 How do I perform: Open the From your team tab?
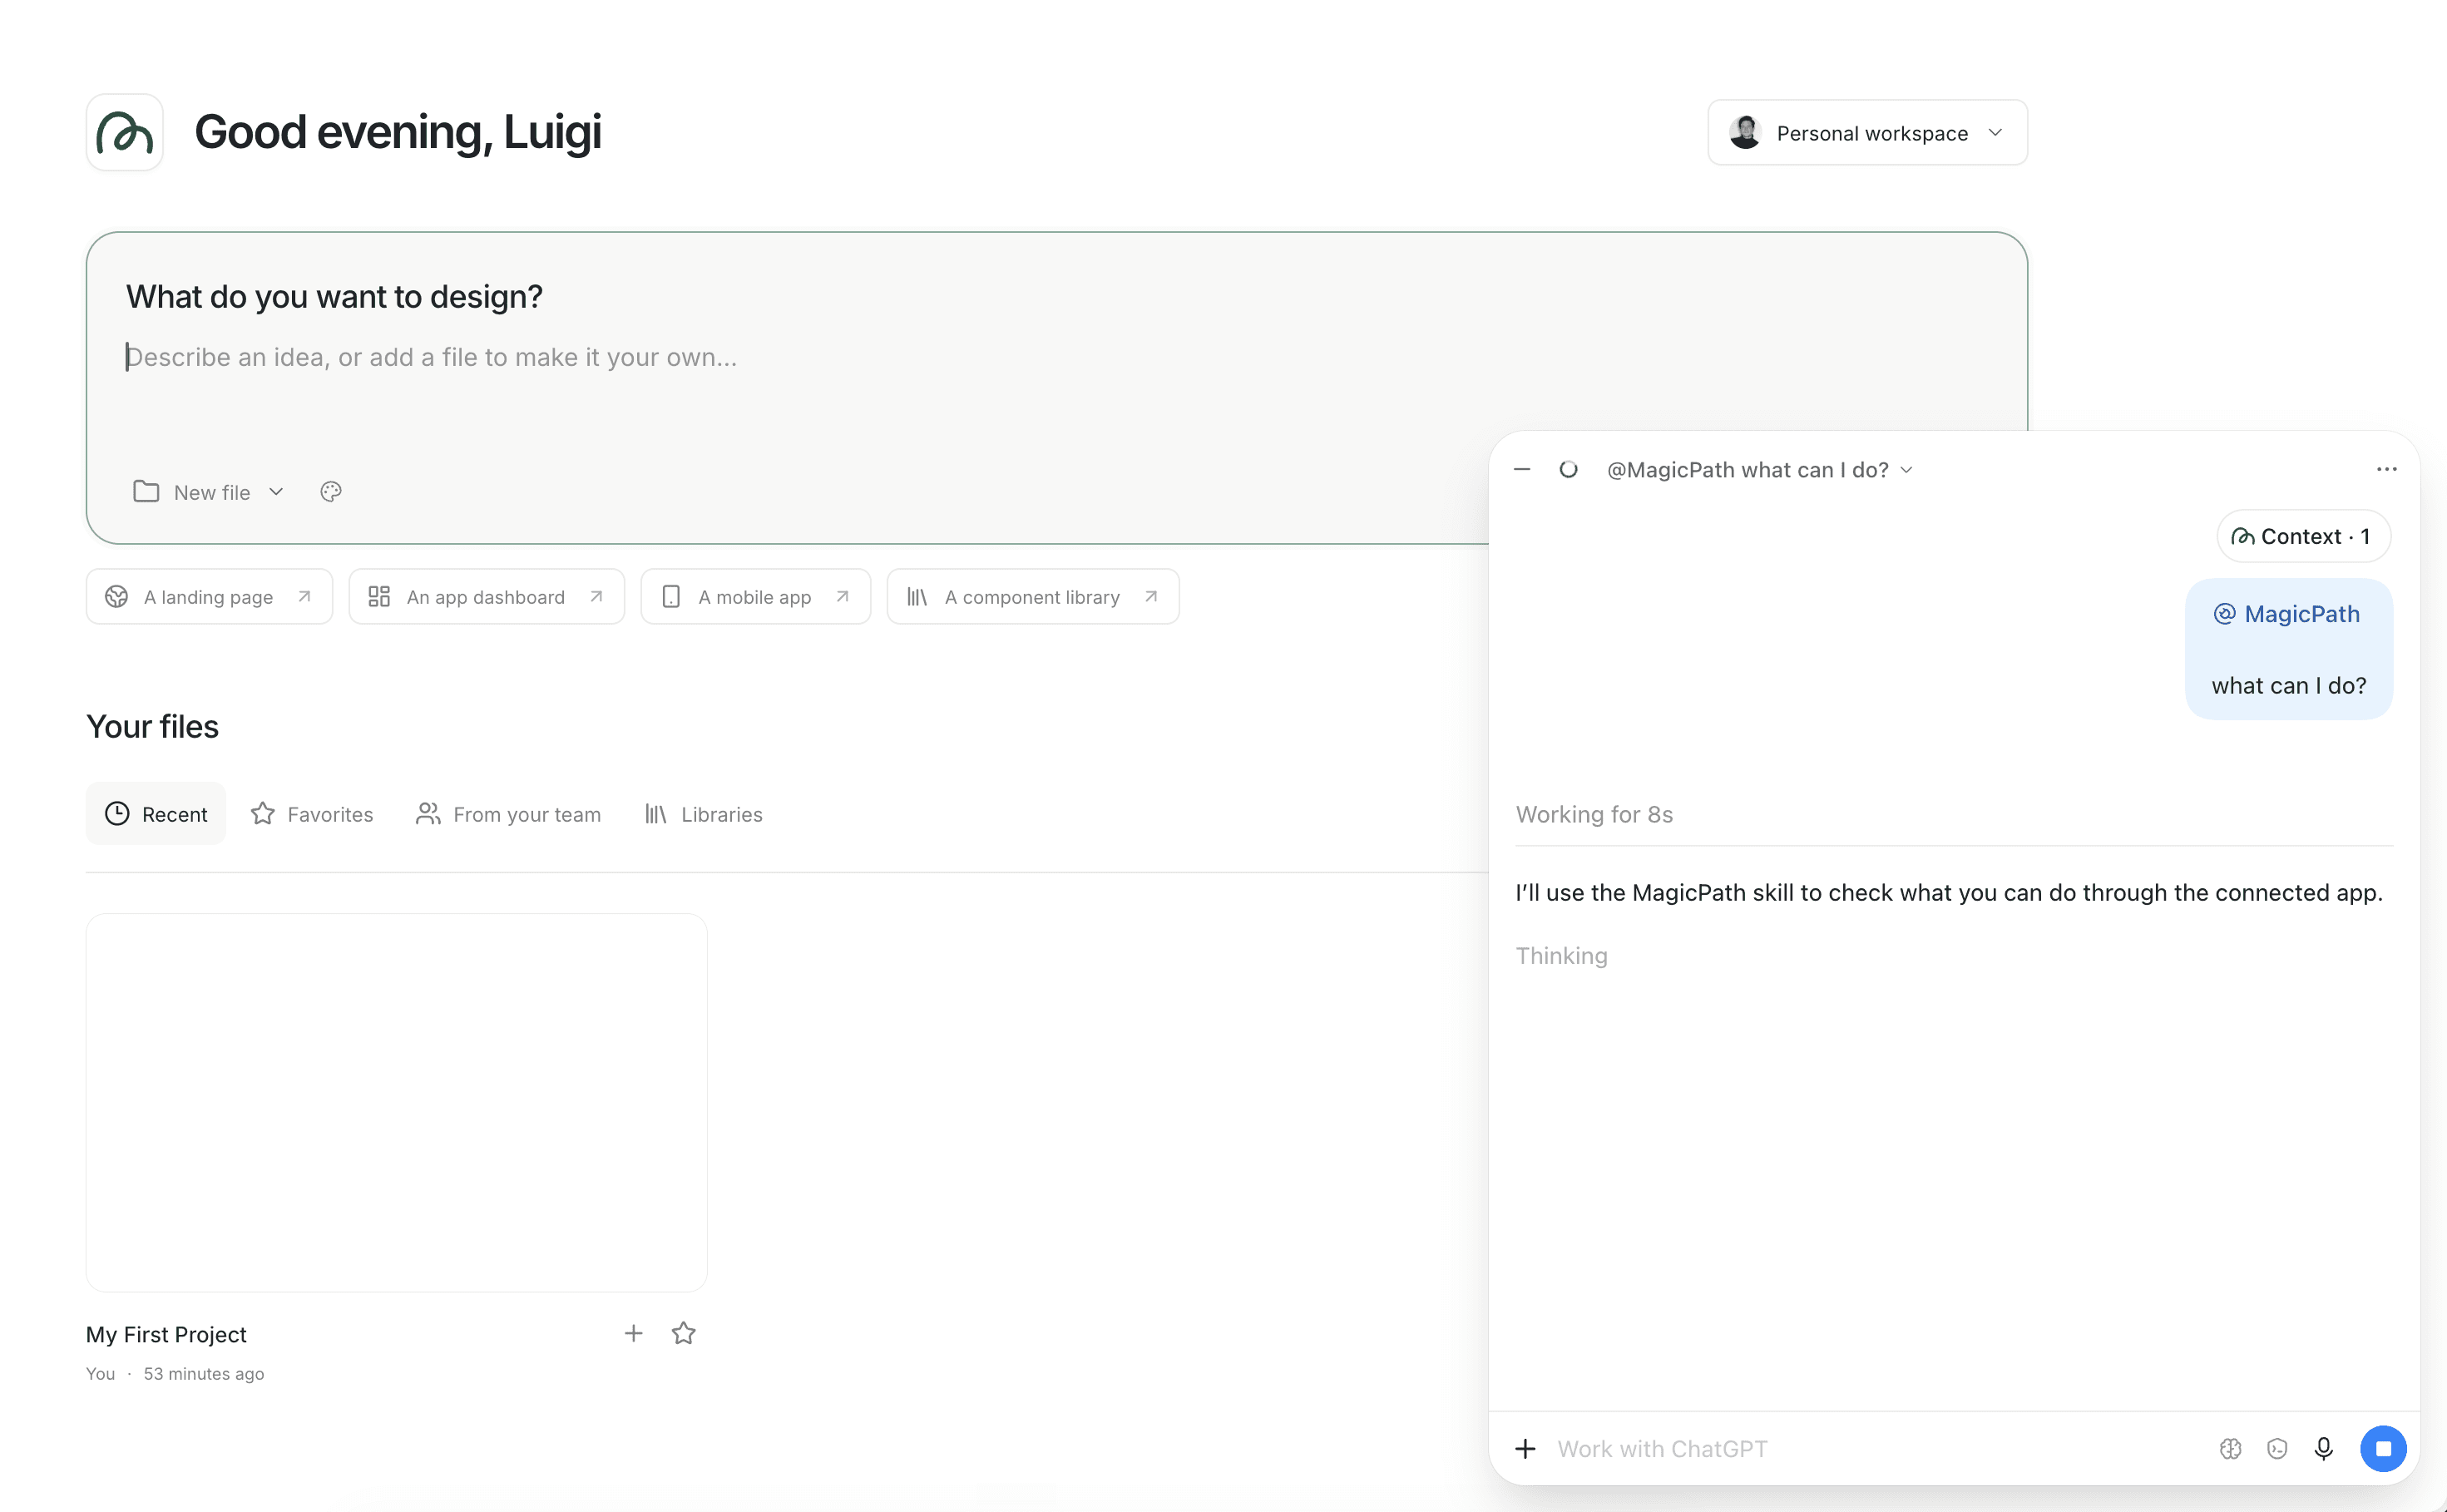point(508,814)
